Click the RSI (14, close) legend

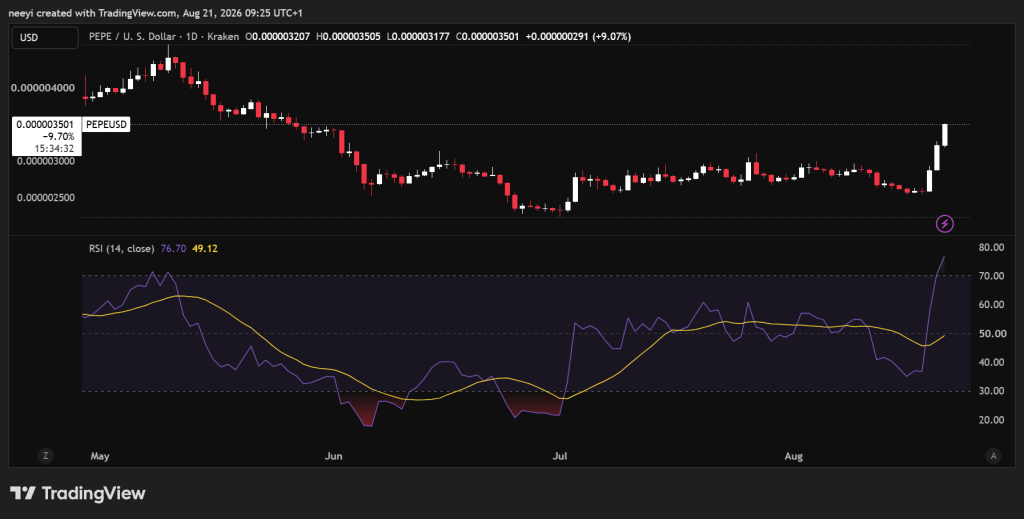point(121,248)
